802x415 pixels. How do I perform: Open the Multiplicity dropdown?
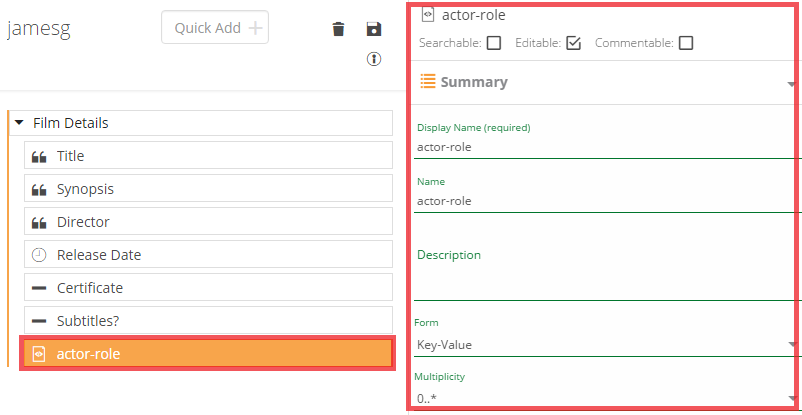pos(605,398)
